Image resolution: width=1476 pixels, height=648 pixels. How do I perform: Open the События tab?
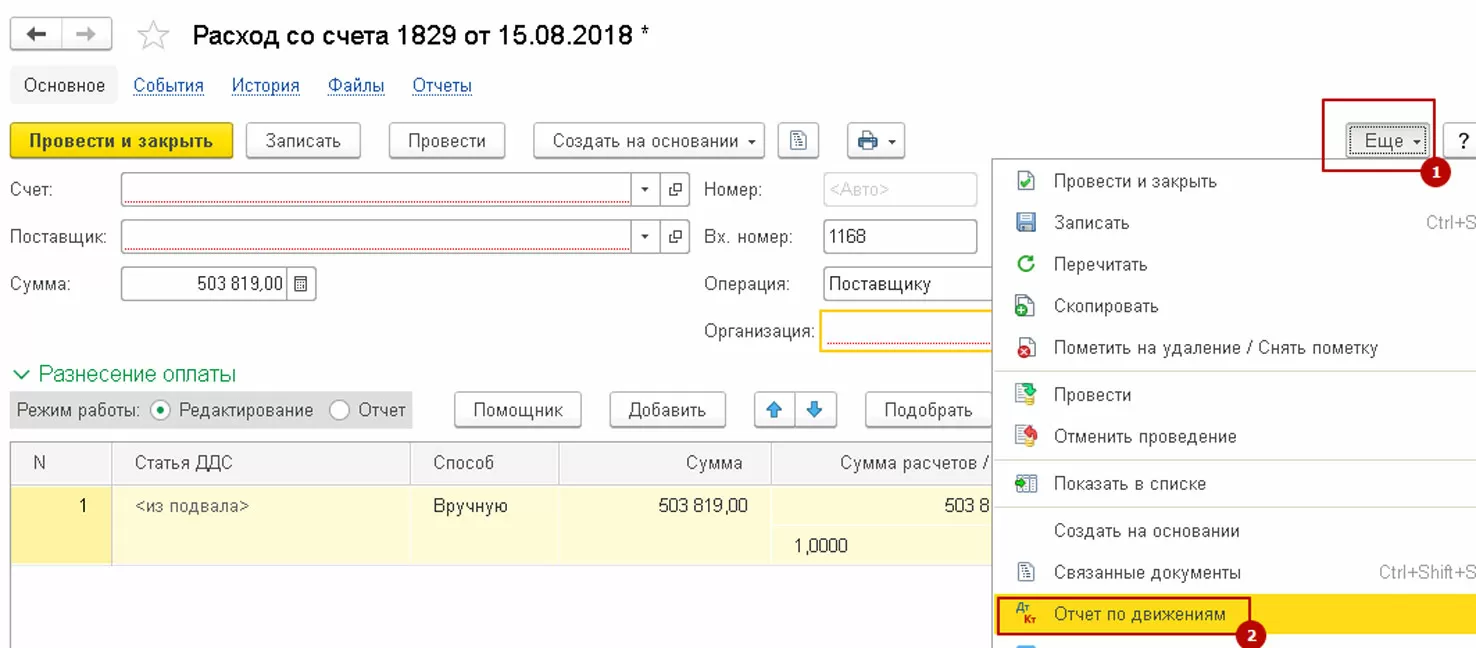(x=168, y=86)
